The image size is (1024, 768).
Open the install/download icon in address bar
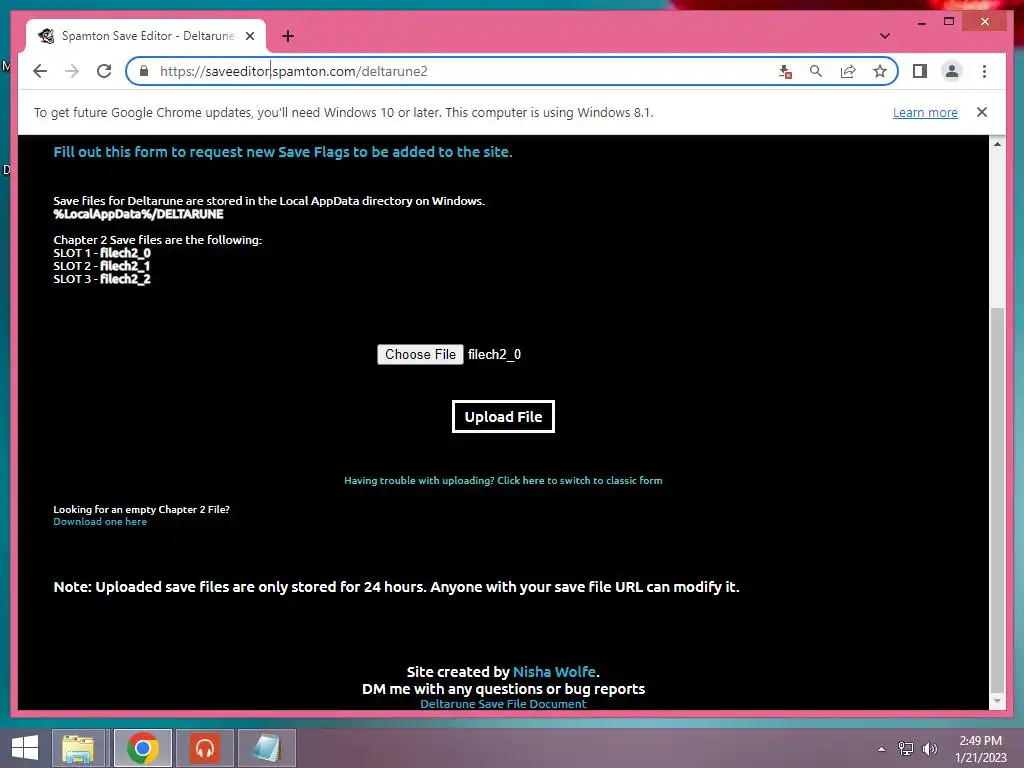785,71
